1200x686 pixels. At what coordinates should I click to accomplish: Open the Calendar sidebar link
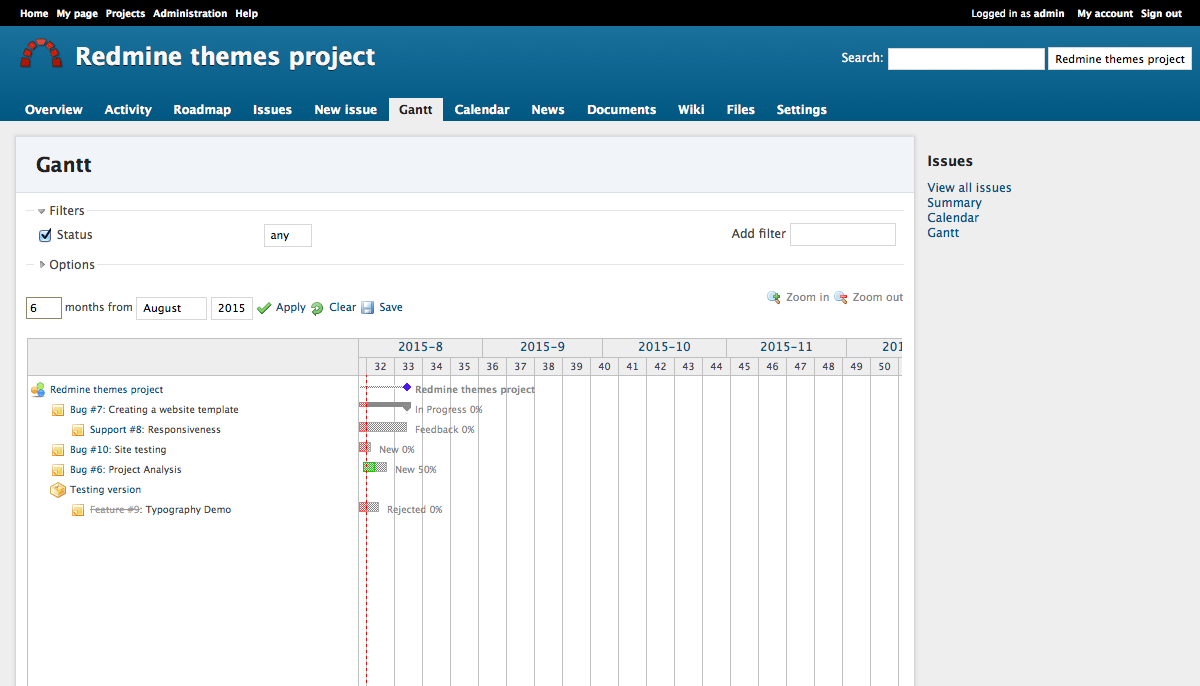[x=953, y=218]
